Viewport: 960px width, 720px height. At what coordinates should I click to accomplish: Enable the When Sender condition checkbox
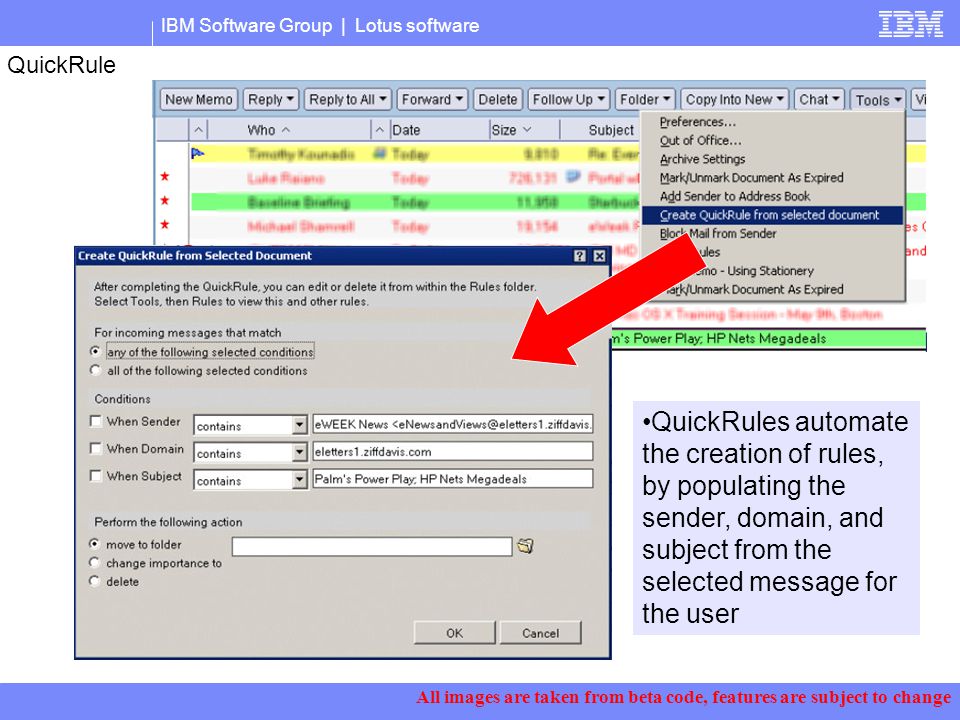click(96, 421)
